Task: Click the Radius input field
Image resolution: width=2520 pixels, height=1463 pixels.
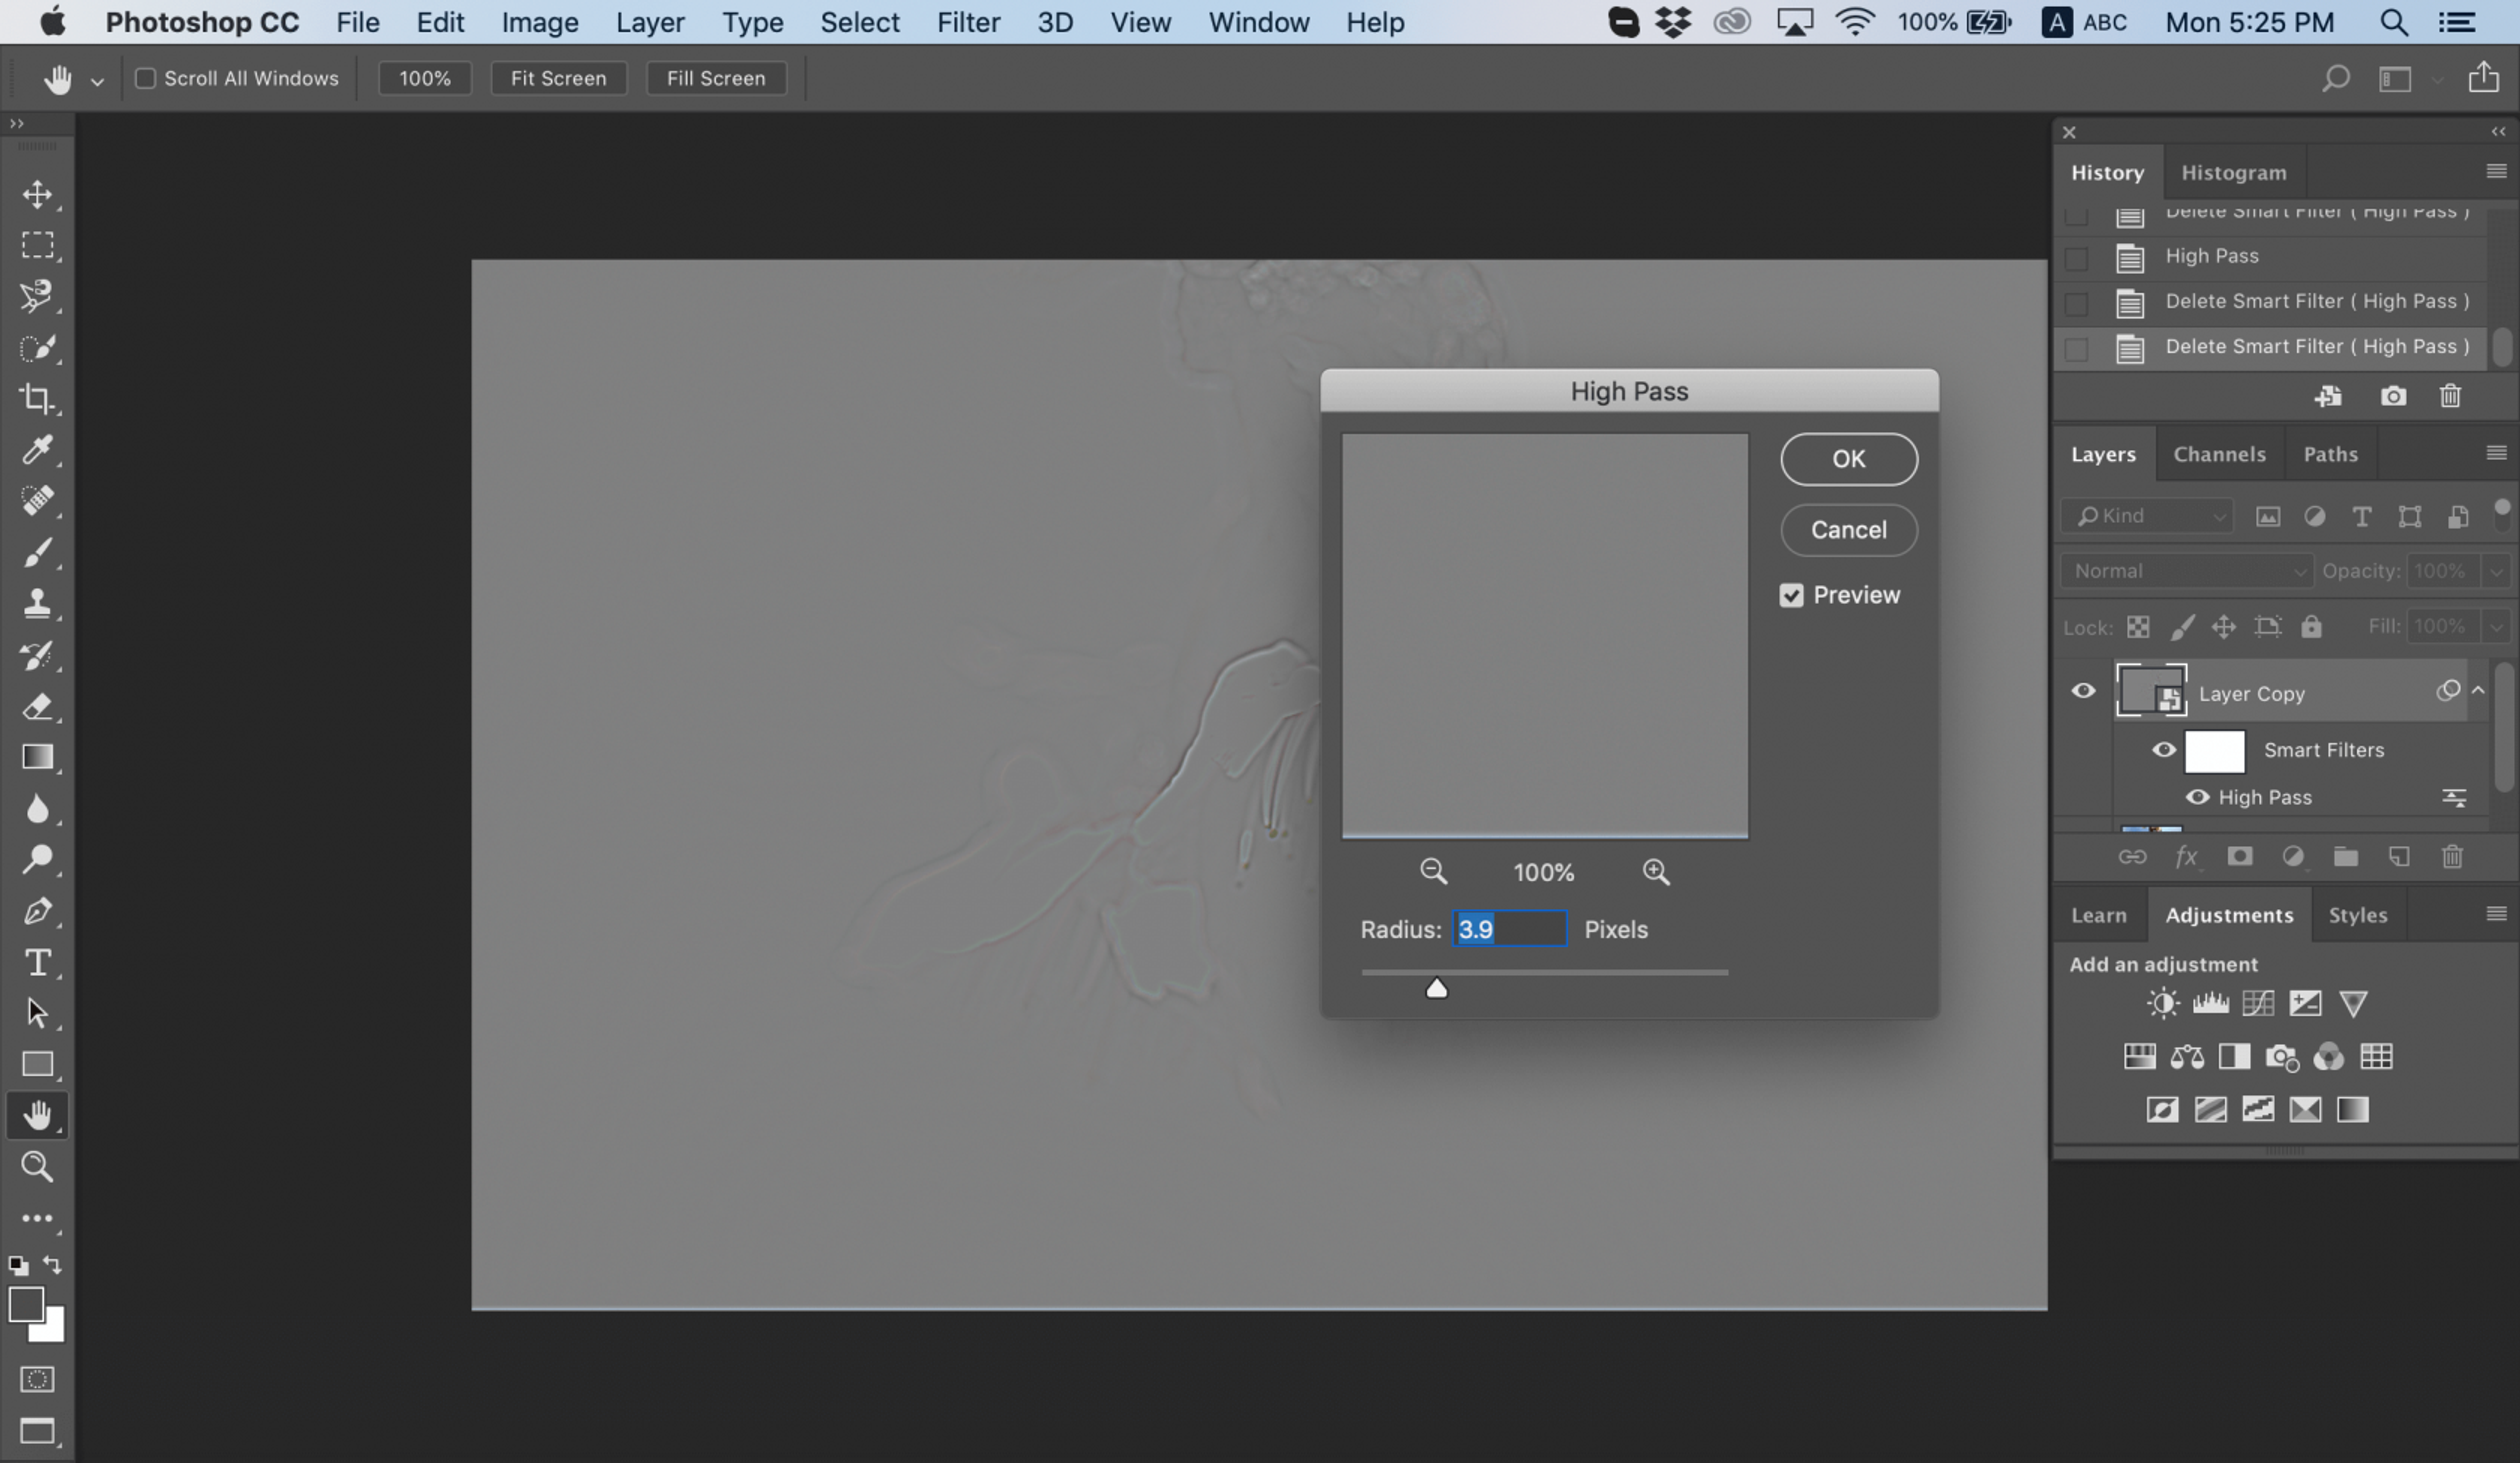Action: coord(1510,928)
